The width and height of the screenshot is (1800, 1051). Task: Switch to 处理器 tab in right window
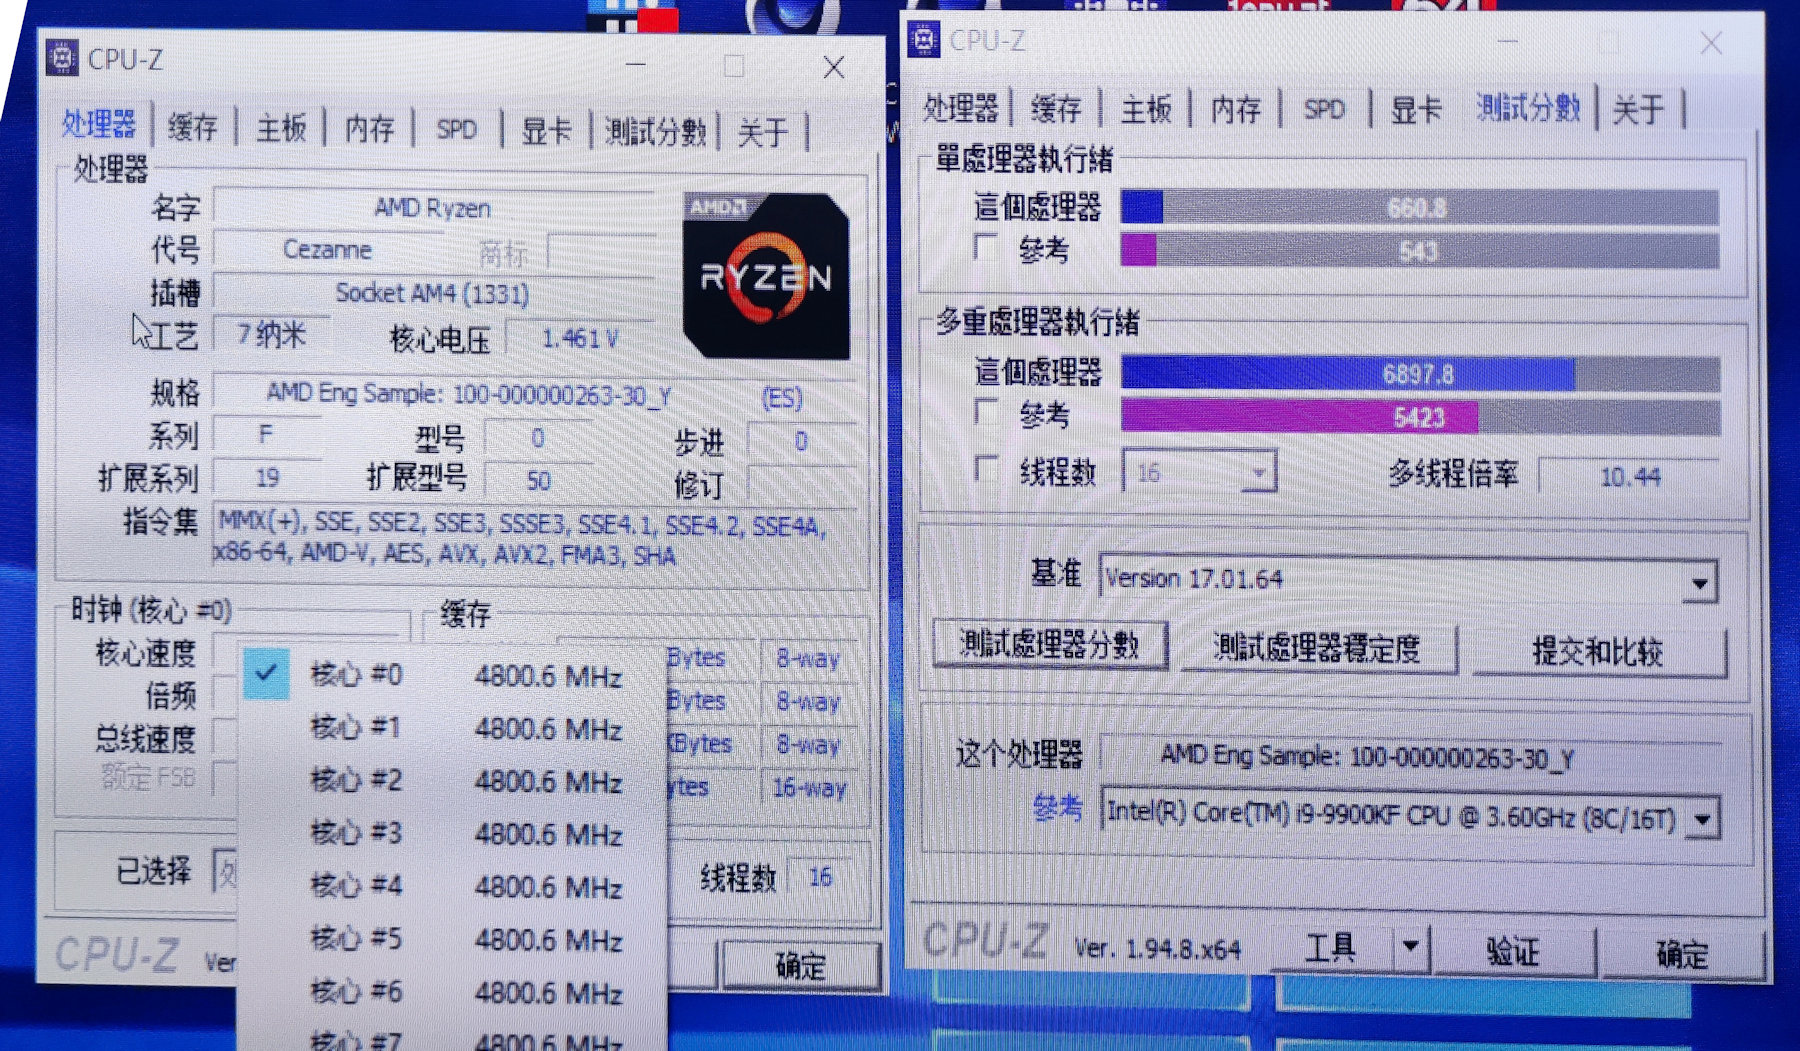click(x=960, y=107)
